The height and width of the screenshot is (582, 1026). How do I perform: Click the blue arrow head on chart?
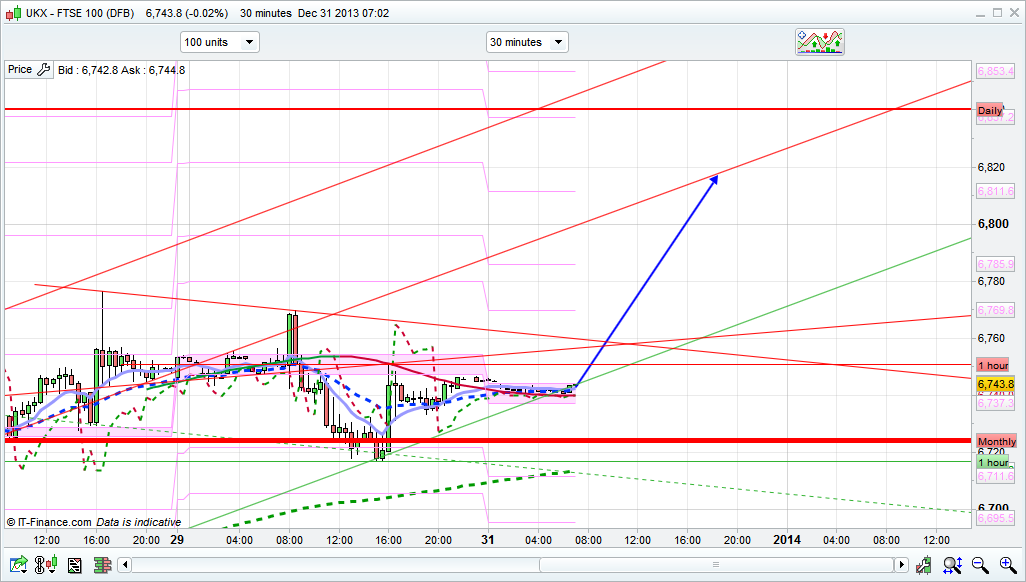[x=715, y=179]
